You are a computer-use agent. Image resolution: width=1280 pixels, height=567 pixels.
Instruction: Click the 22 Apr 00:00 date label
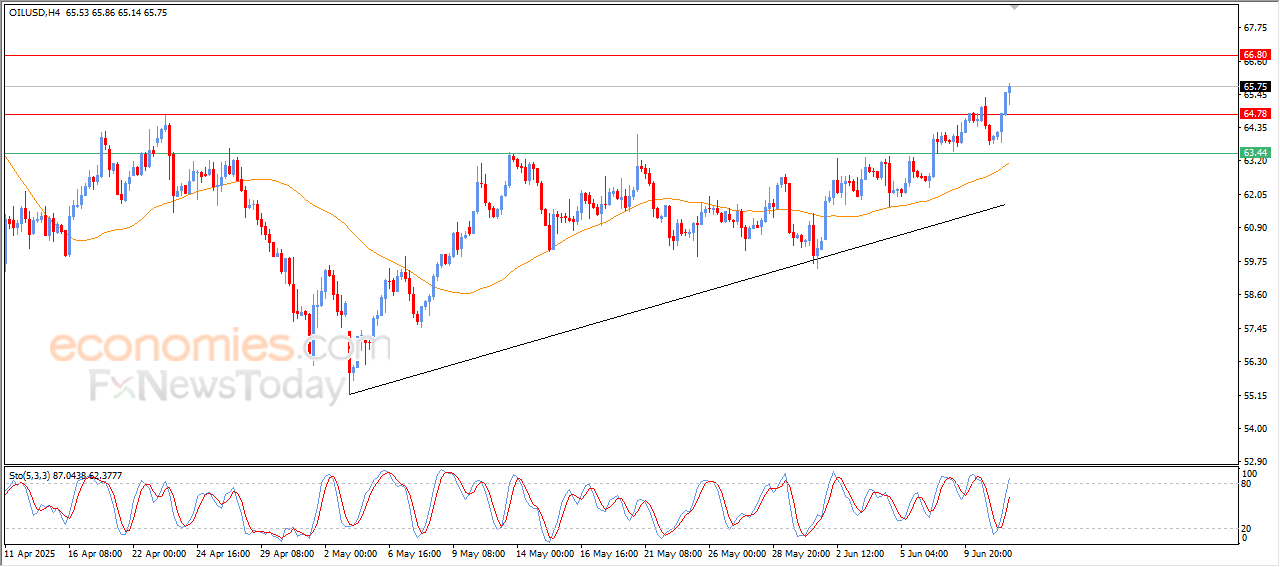point(159,552)
